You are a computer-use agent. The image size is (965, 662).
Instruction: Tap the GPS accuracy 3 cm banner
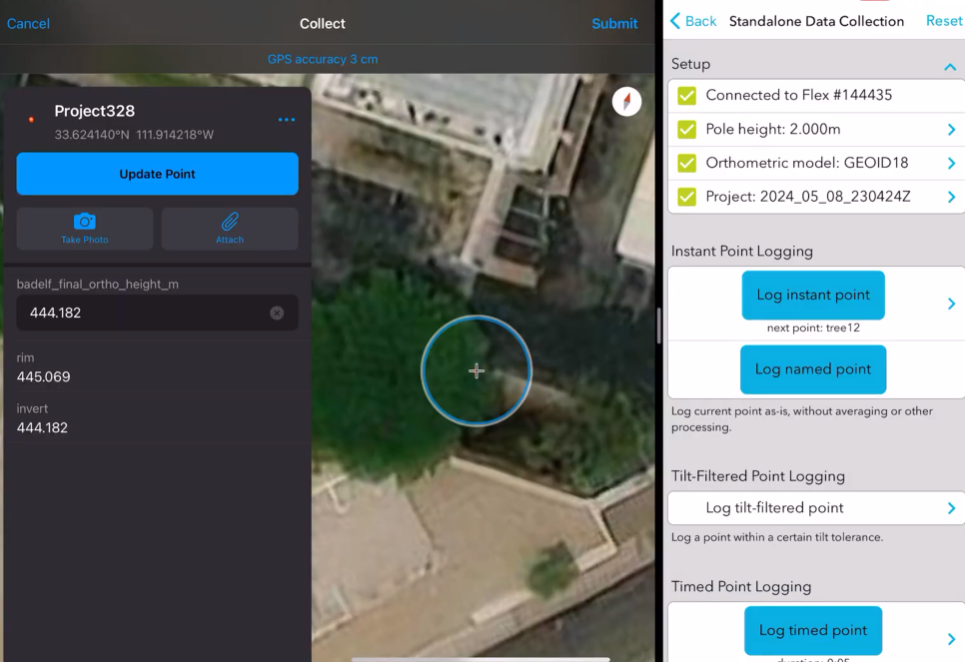(322, 59)
